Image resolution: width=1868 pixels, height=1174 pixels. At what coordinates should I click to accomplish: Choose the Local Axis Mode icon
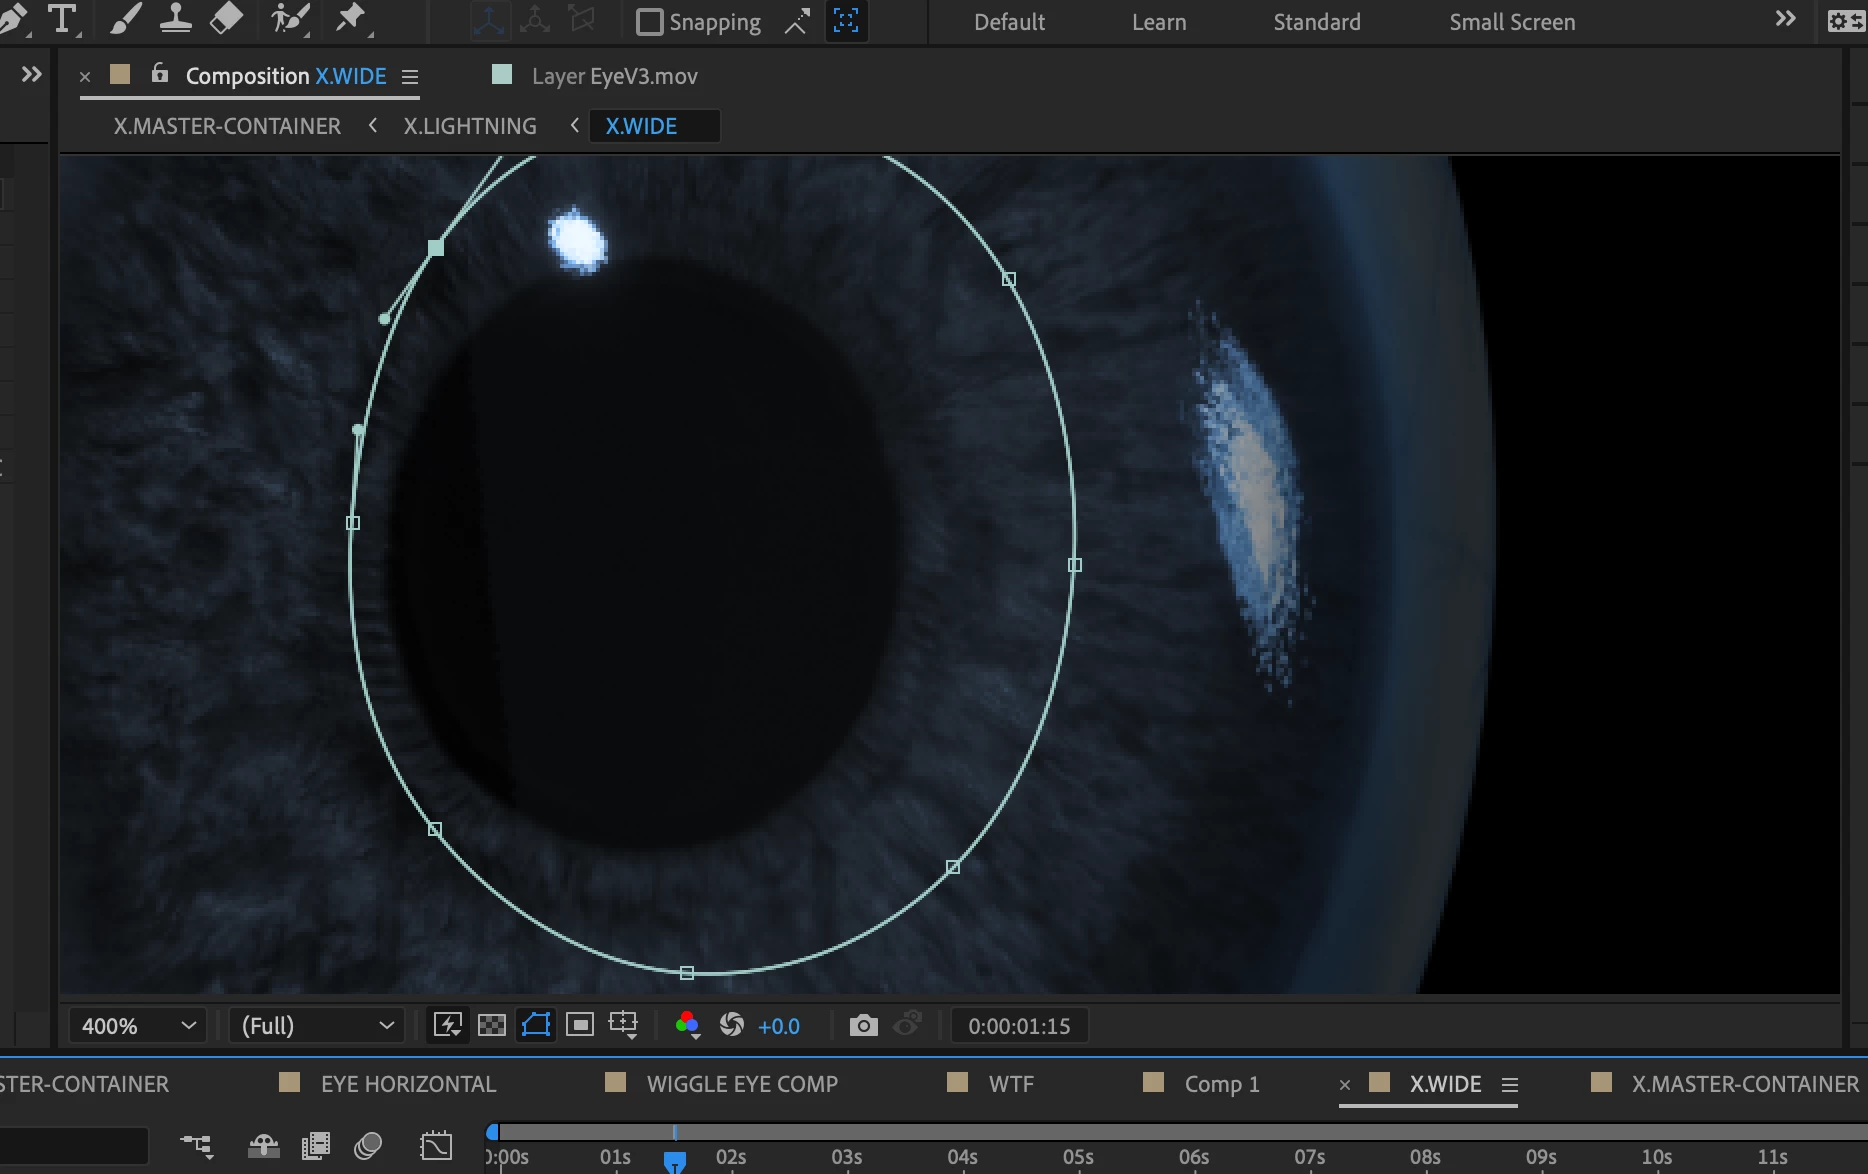488,21
